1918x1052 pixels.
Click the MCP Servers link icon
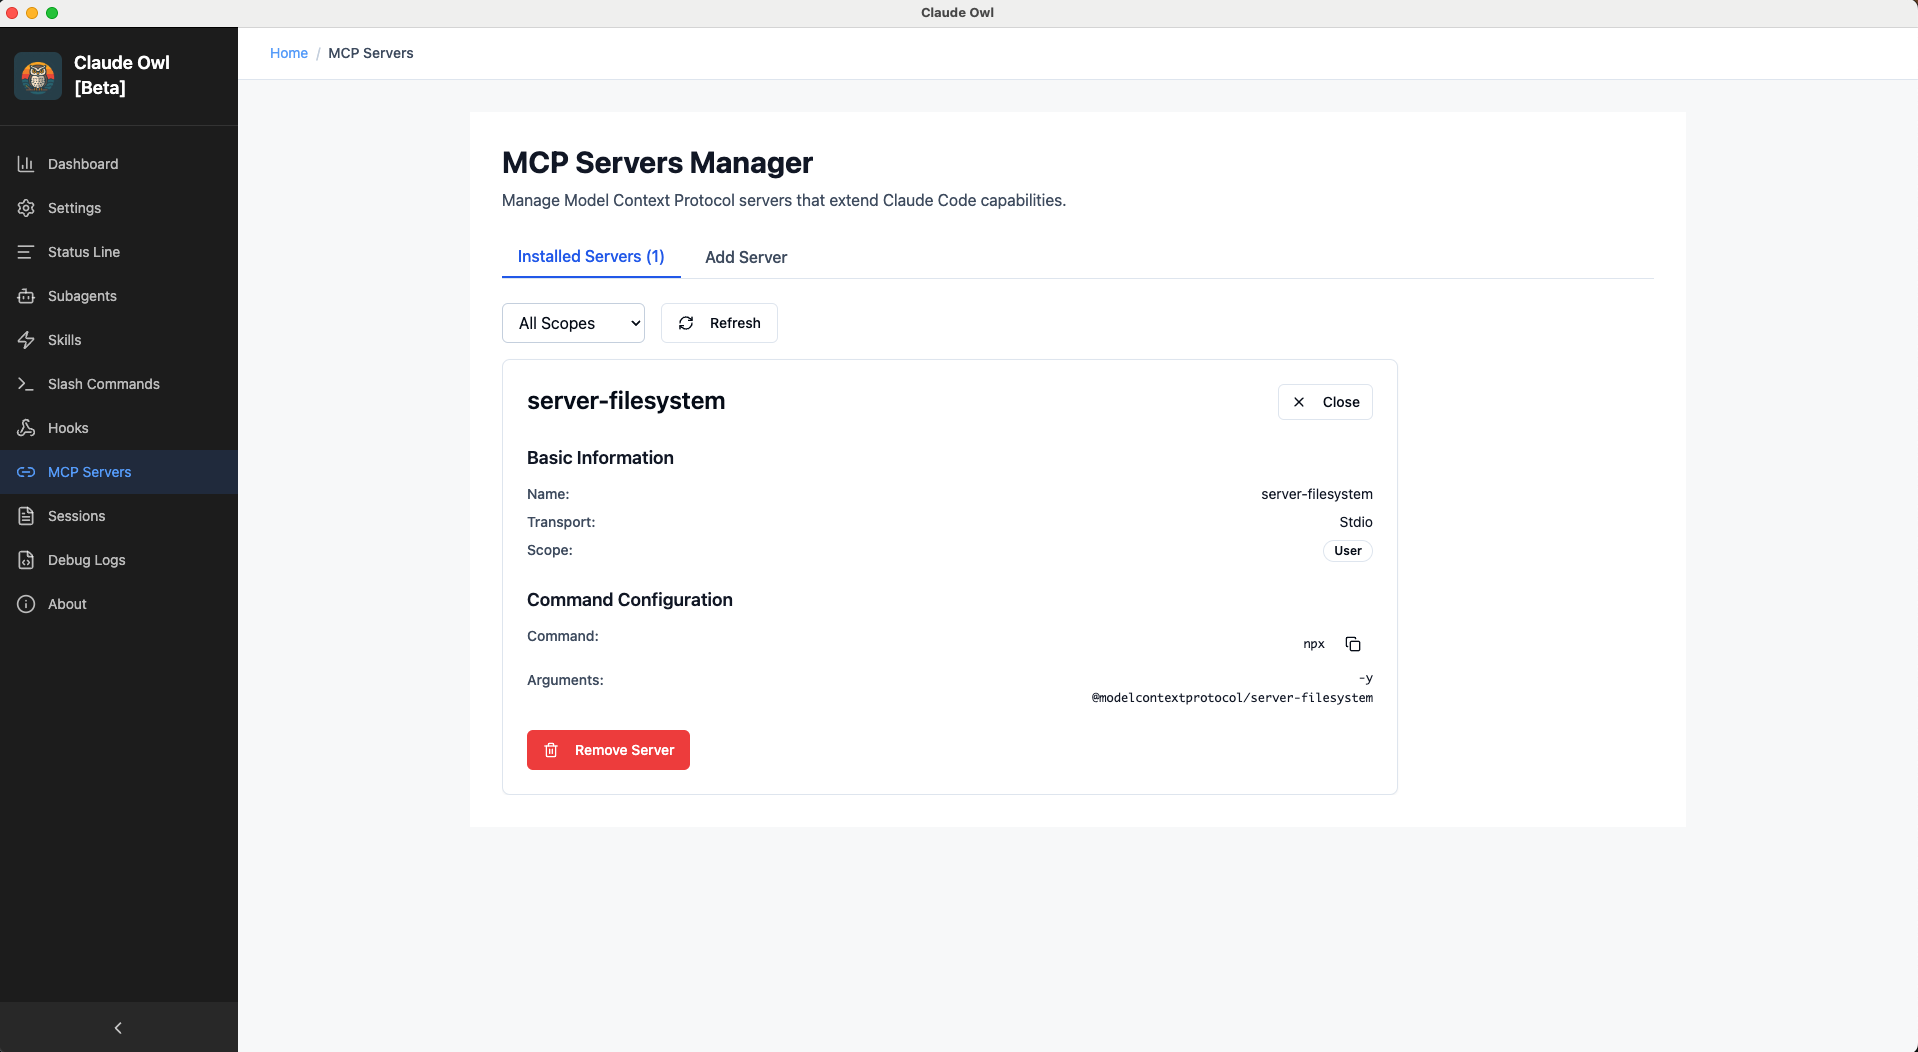(x=26, y=472)
